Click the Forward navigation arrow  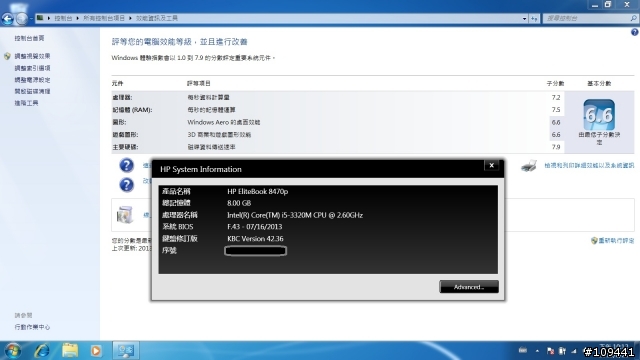(x=22, y=18)
